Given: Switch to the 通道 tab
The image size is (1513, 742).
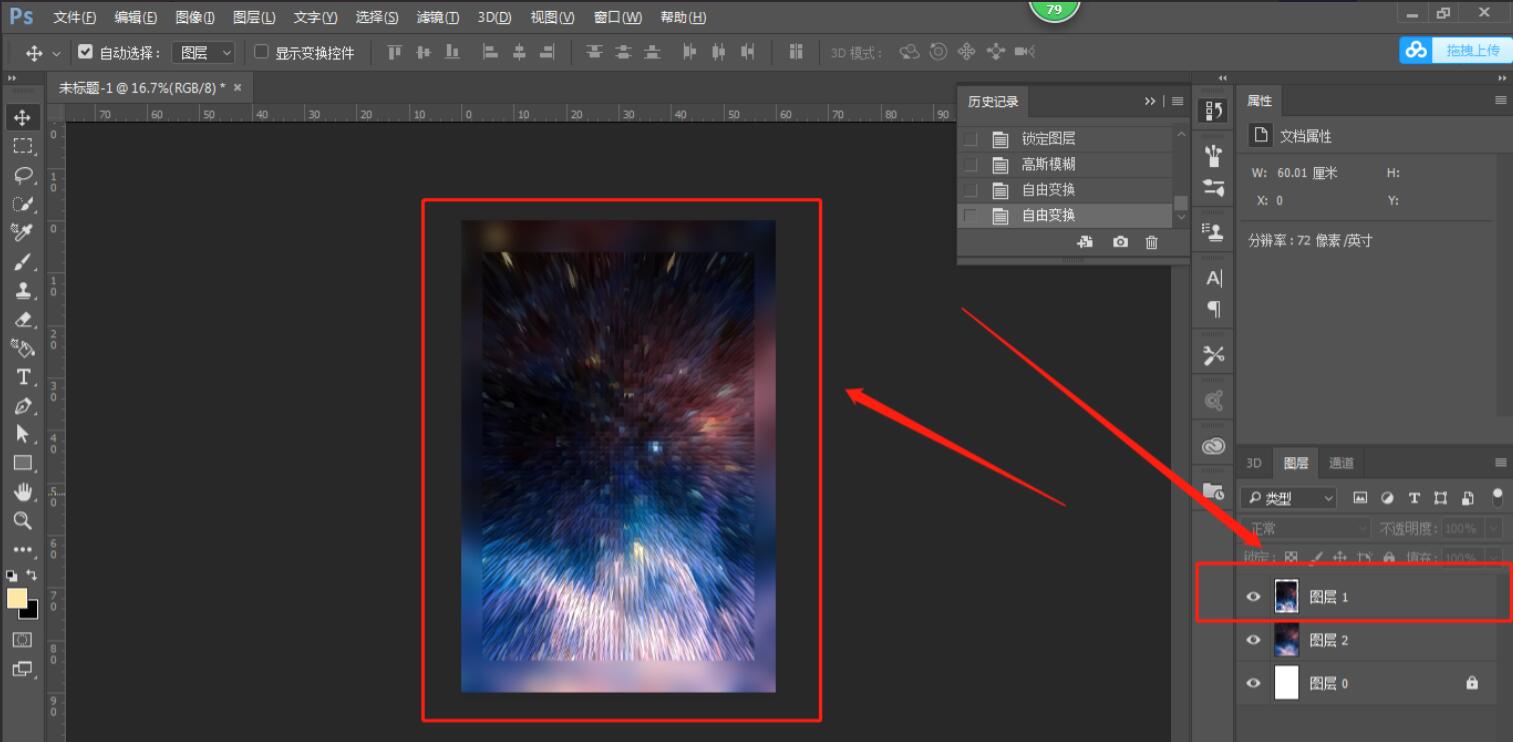Looking at the screenshot, I should 1341,463.
